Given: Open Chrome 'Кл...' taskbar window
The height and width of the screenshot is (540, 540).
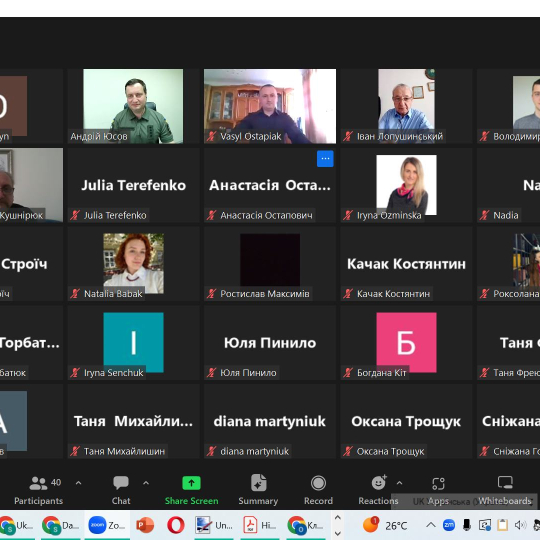Looking at the screenshot, I should [305, 526].
